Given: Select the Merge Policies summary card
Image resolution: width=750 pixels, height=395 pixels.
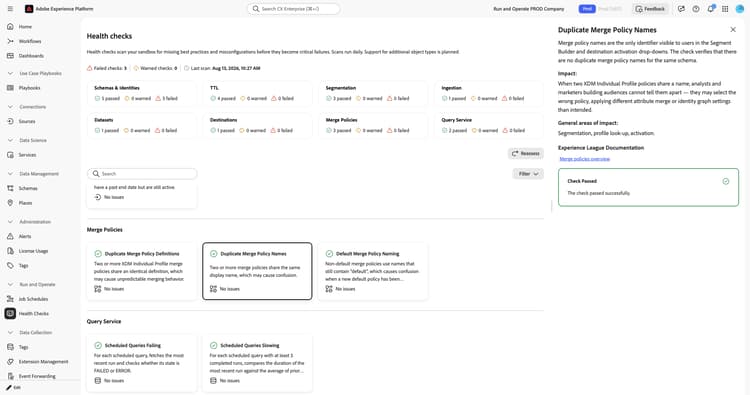Looking at the screenshot, I should [373, 125].
